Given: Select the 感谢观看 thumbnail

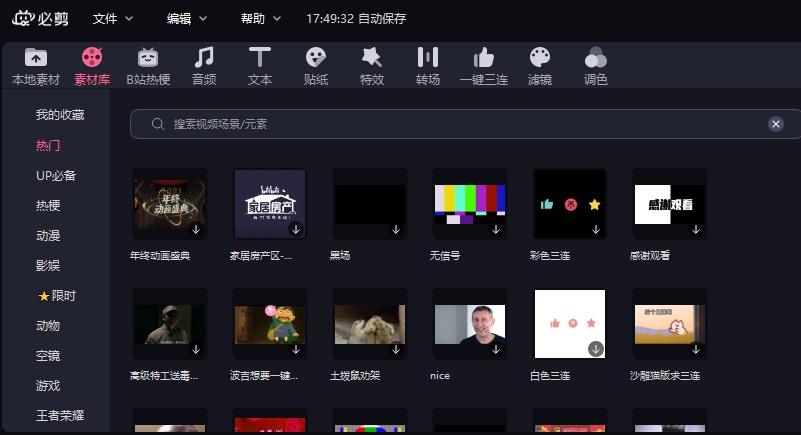Looking at the screenshot, I should (670, 204).
